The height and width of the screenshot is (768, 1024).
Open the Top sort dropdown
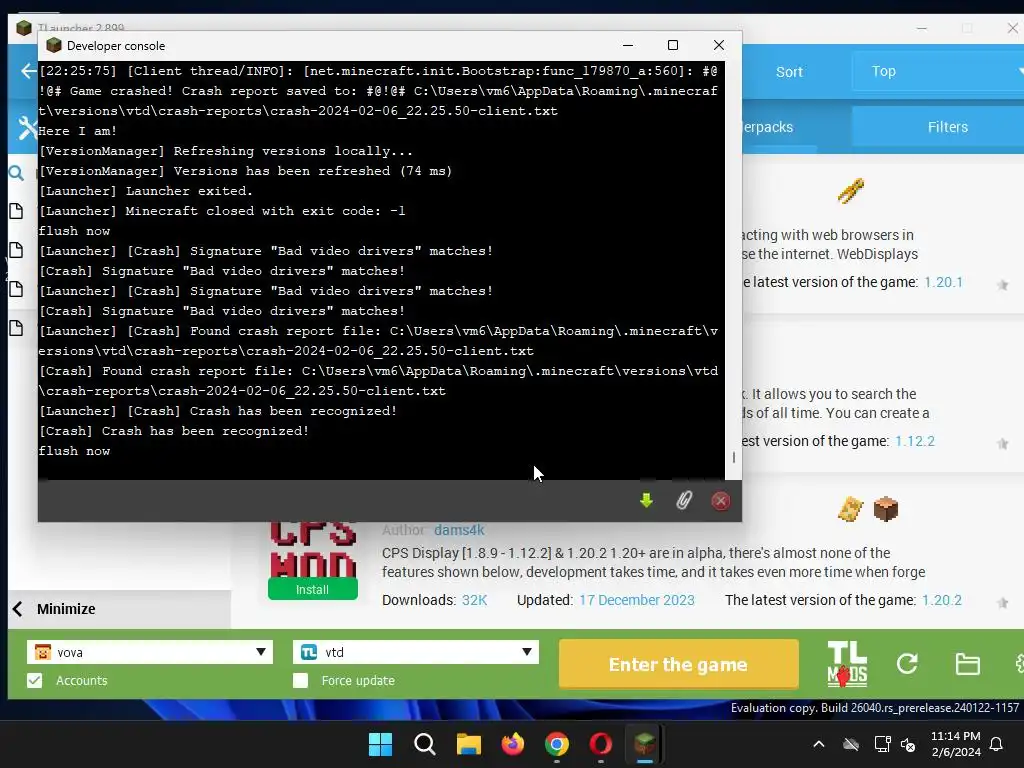pyautogui.click(x=940, y=71)
